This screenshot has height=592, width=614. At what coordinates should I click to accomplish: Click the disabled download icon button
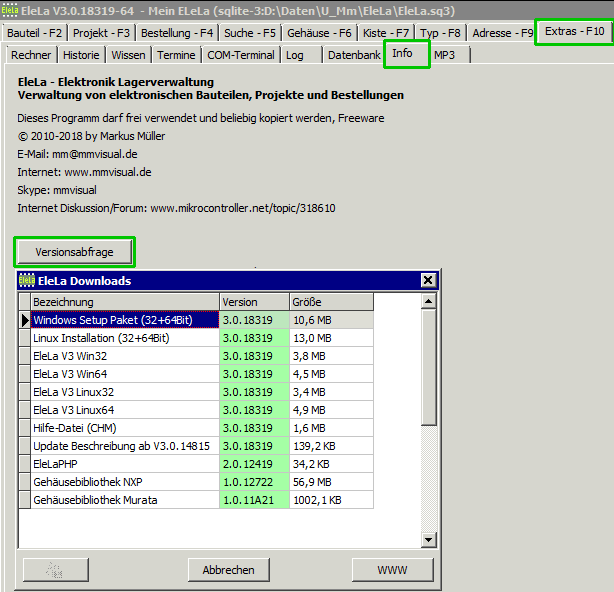pyautogui.click(x=56, y=570)
